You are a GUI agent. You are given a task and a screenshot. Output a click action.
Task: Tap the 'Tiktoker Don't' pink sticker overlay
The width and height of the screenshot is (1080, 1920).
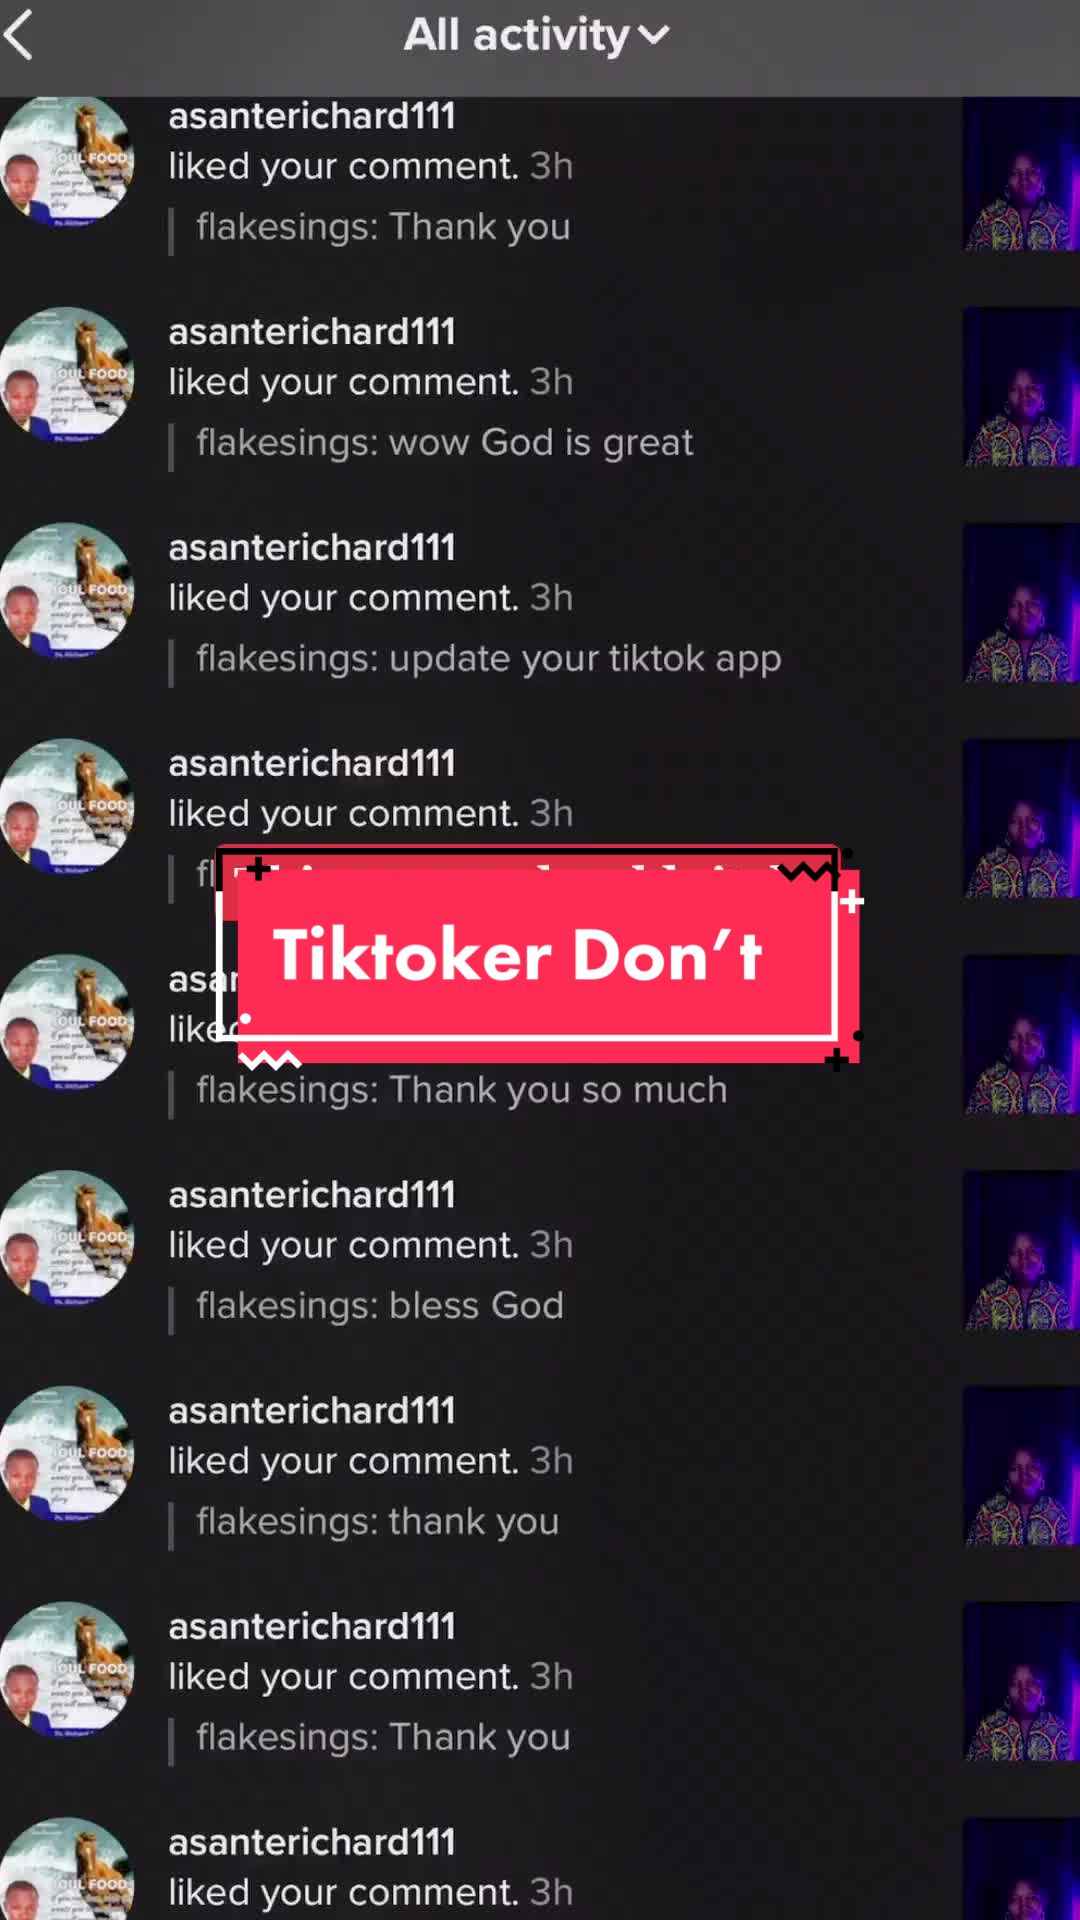tap(539, 955)
